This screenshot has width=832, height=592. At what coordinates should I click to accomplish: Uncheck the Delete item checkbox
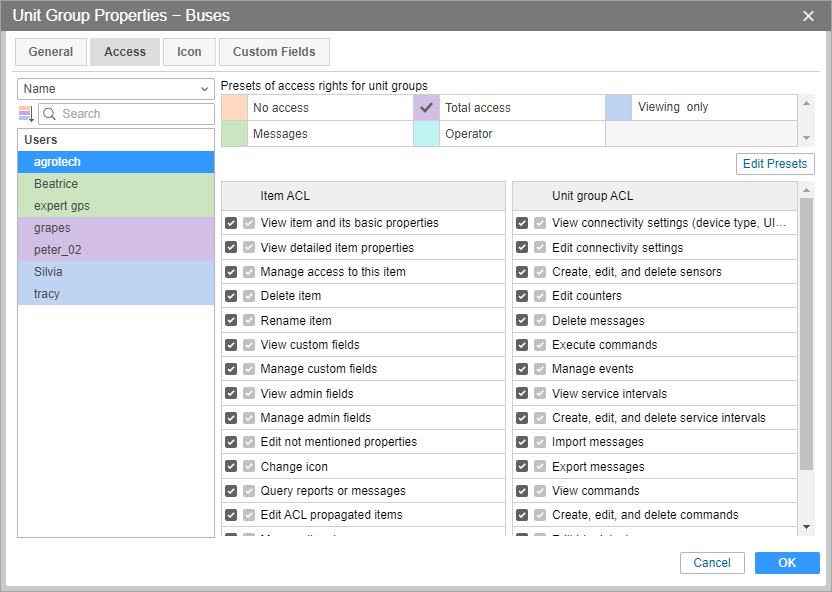pyautogui.click(x=231, y=296)
